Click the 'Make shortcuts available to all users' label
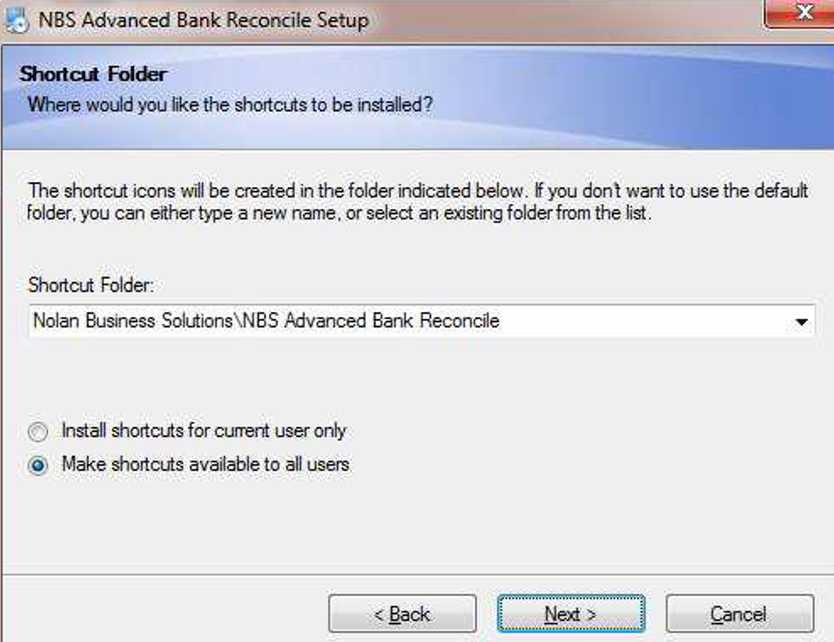834x642 pixels. click(x=205, y=464)
